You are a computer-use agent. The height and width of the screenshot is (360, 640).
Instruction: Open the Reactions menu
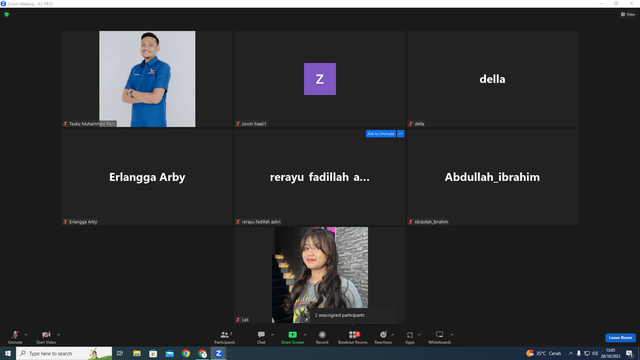(383, 337)
